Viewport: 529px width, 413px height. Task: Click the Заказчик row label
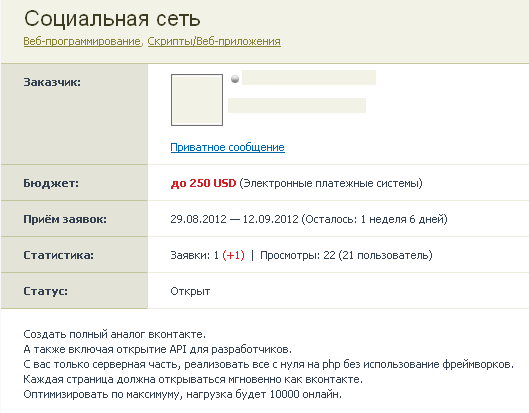(52, 82)
